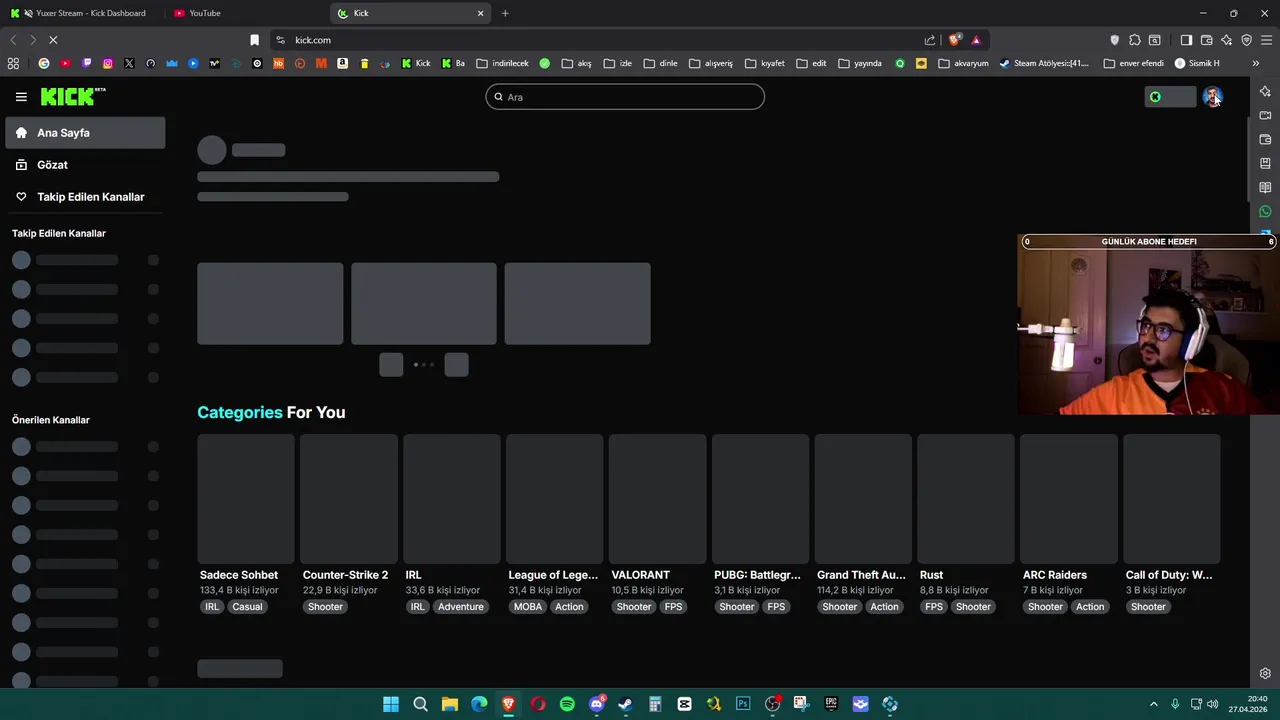Open the Call of Duty category
Screen dimensions: 1280x720
(x=1169, y=575)
